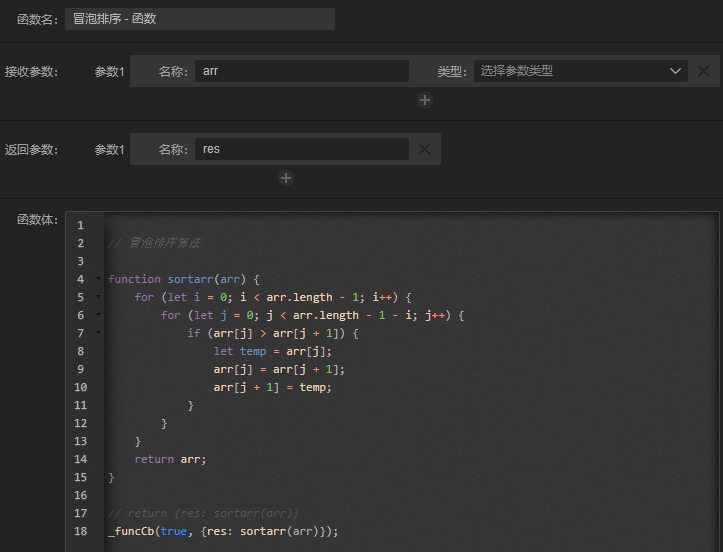Click line number 12 in the gutter
Viewport: 723px width, 552px height.
[x=81, y=423]
